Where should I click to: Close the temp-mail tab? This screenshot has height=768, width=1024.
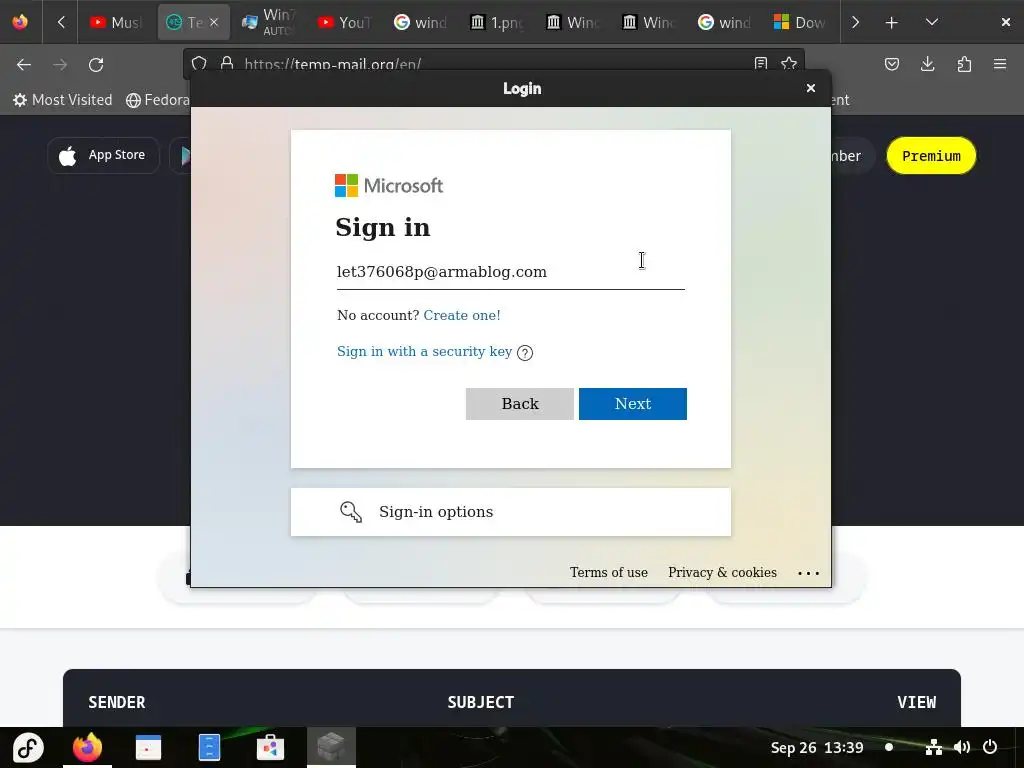pos(214,23)
